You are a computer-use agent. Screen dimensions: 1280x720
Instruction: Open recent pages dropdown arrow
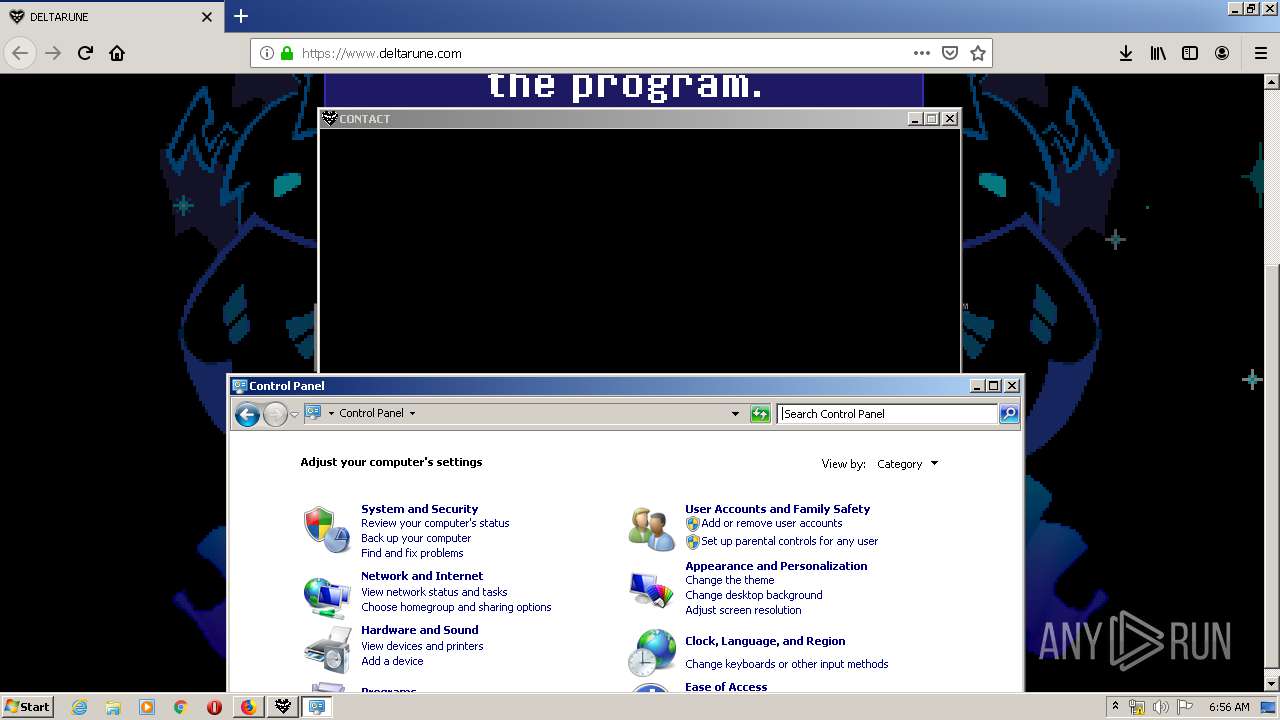point(294,414)
